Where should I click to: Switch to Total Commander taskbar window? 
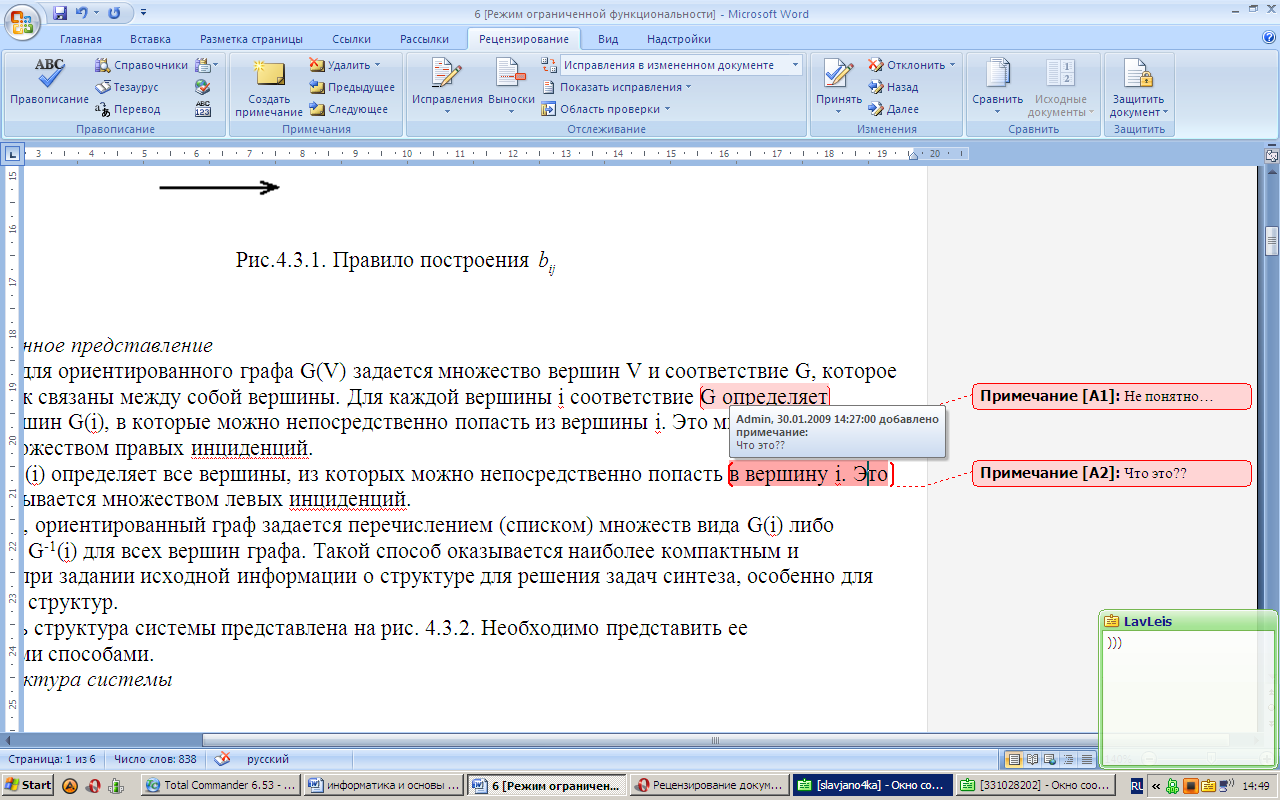(220, 785)
